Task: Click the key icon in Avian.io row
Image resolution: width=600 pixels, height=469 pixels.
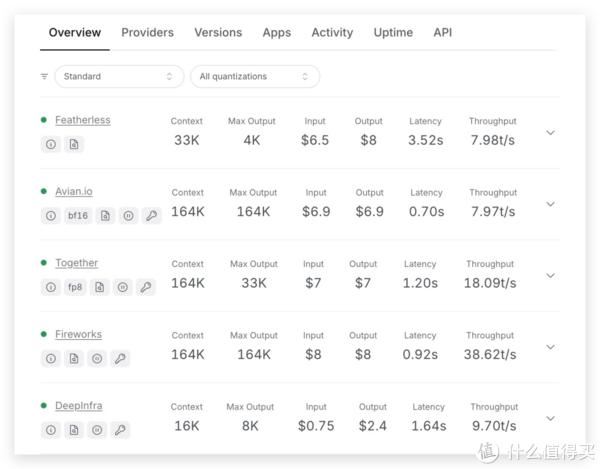Action: tap(152, 215)
